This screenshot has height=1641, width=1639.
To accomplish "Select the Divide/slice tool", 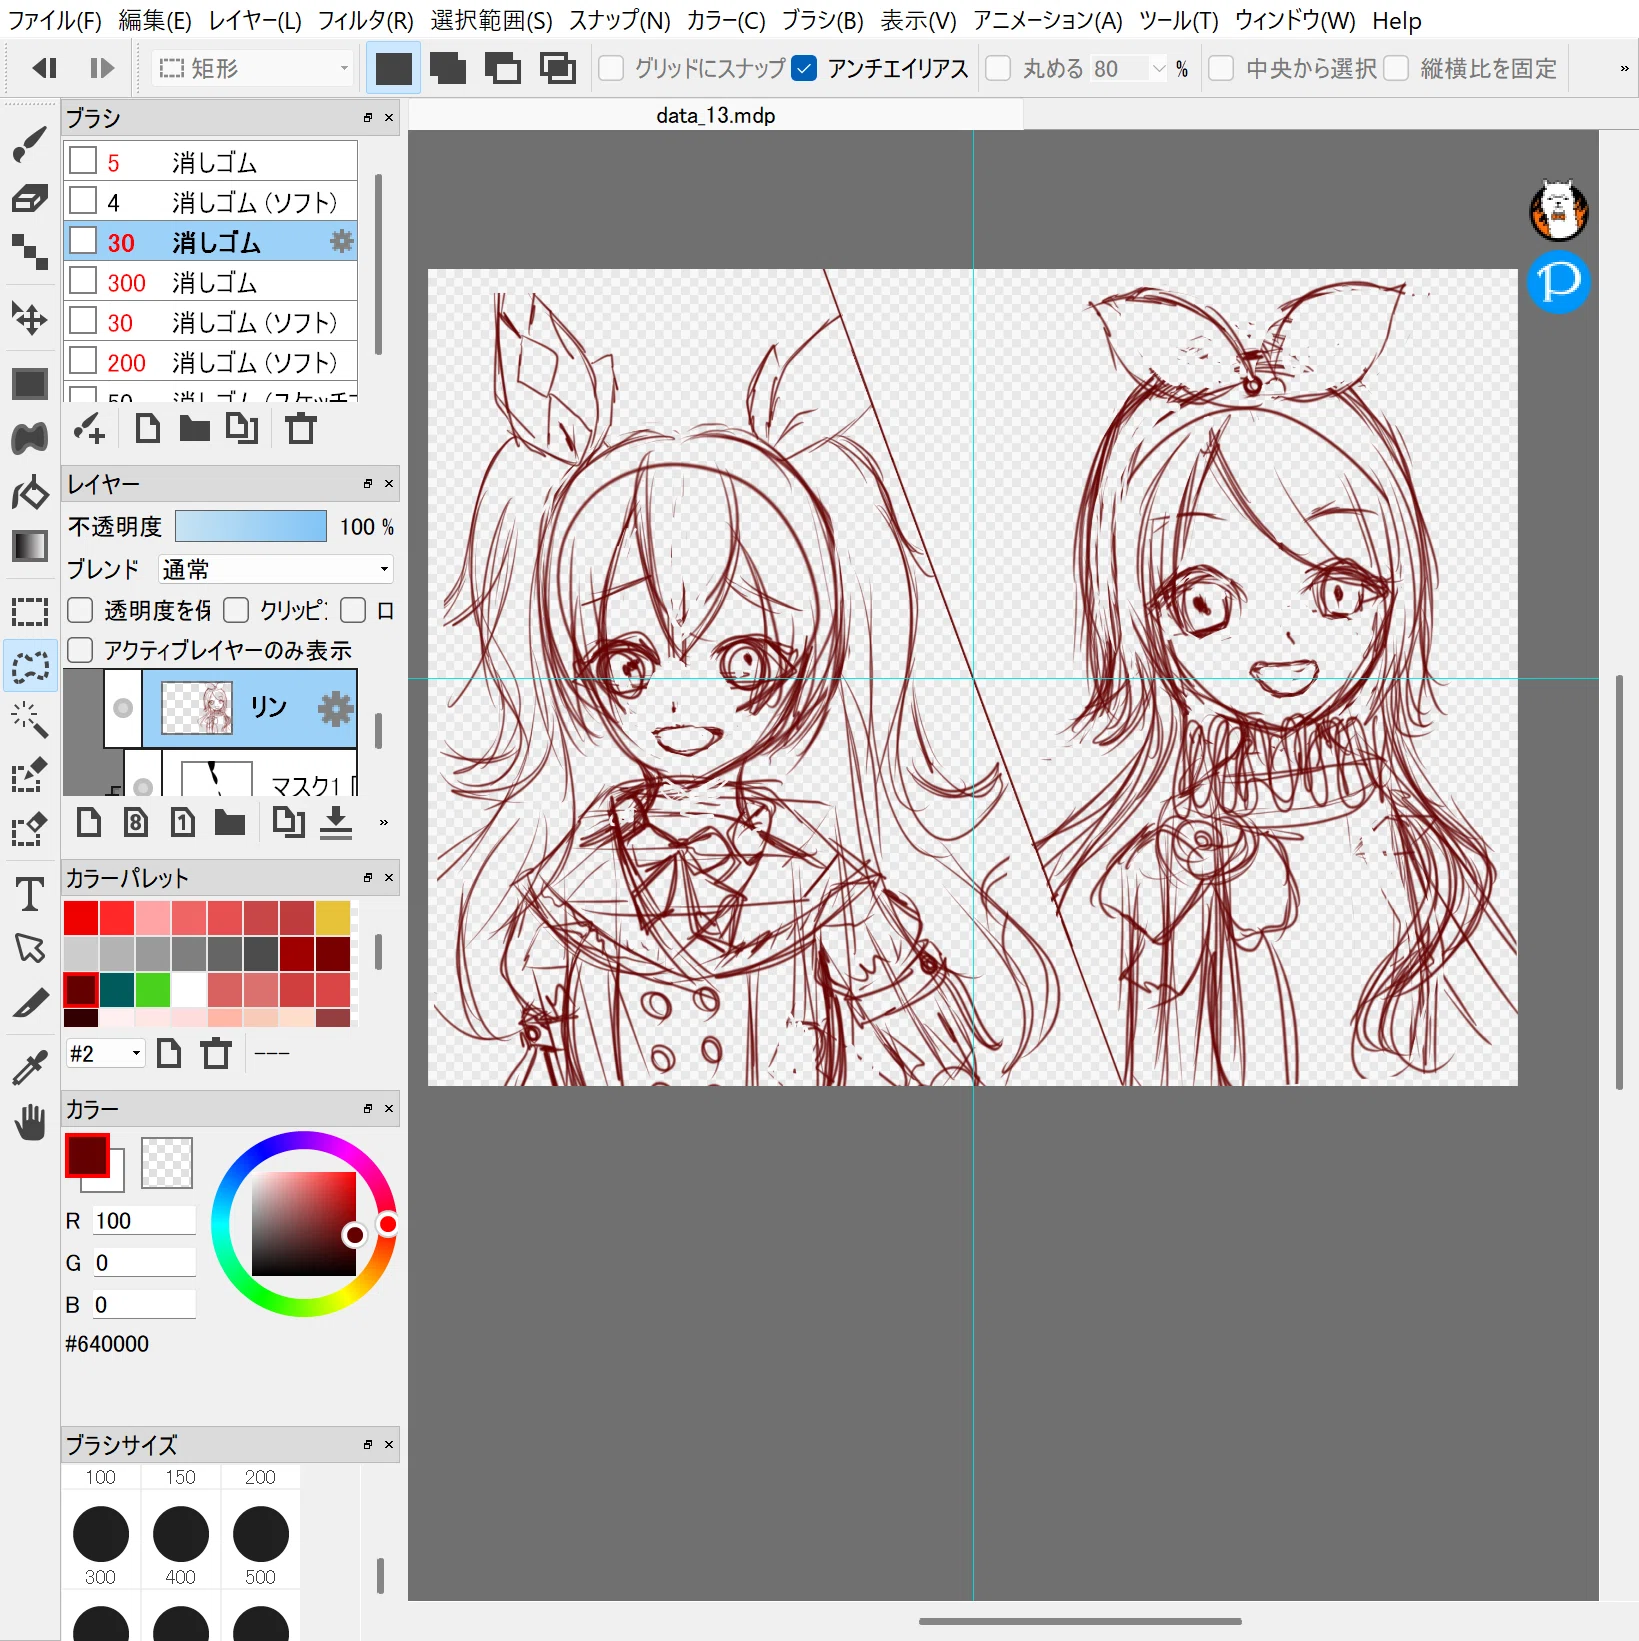I will click(x=29, y=1002).
